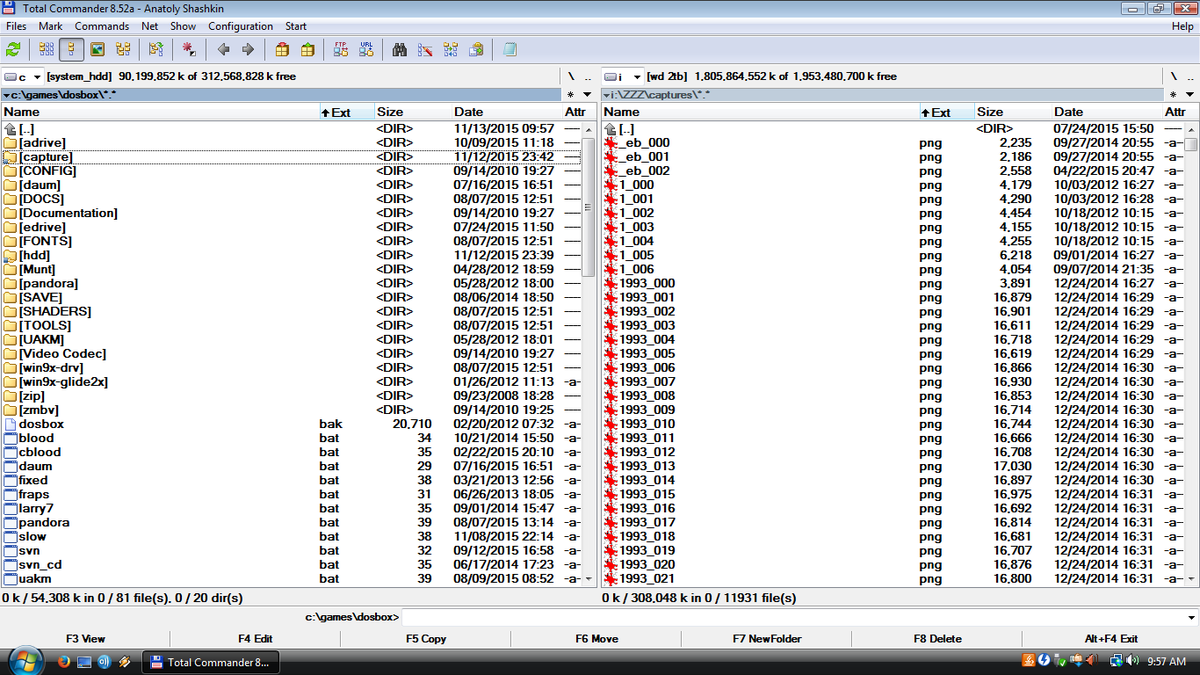Viewport: 1200px width, 675px height.
Task: Click the Alt+F4 Exit button
Action: [1111, 638]
